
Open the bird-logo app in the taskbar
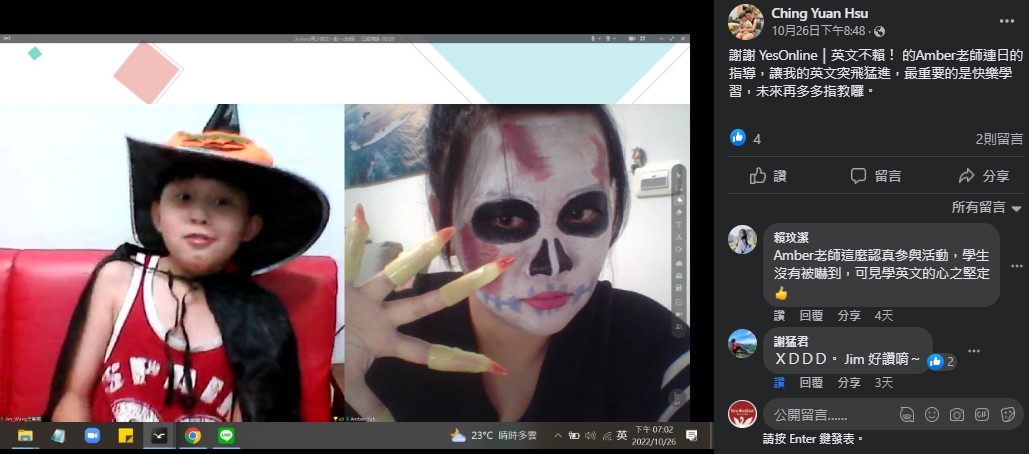pos(159,436)
